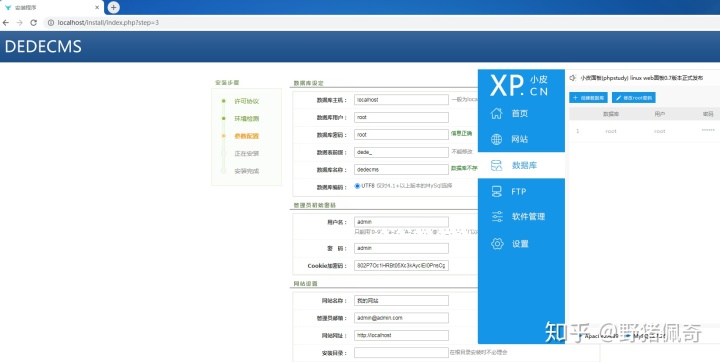The height and width of the screenshot is (362, 720).
Task: Click the masked password cell in root row
Action: [x=708, y=131]
